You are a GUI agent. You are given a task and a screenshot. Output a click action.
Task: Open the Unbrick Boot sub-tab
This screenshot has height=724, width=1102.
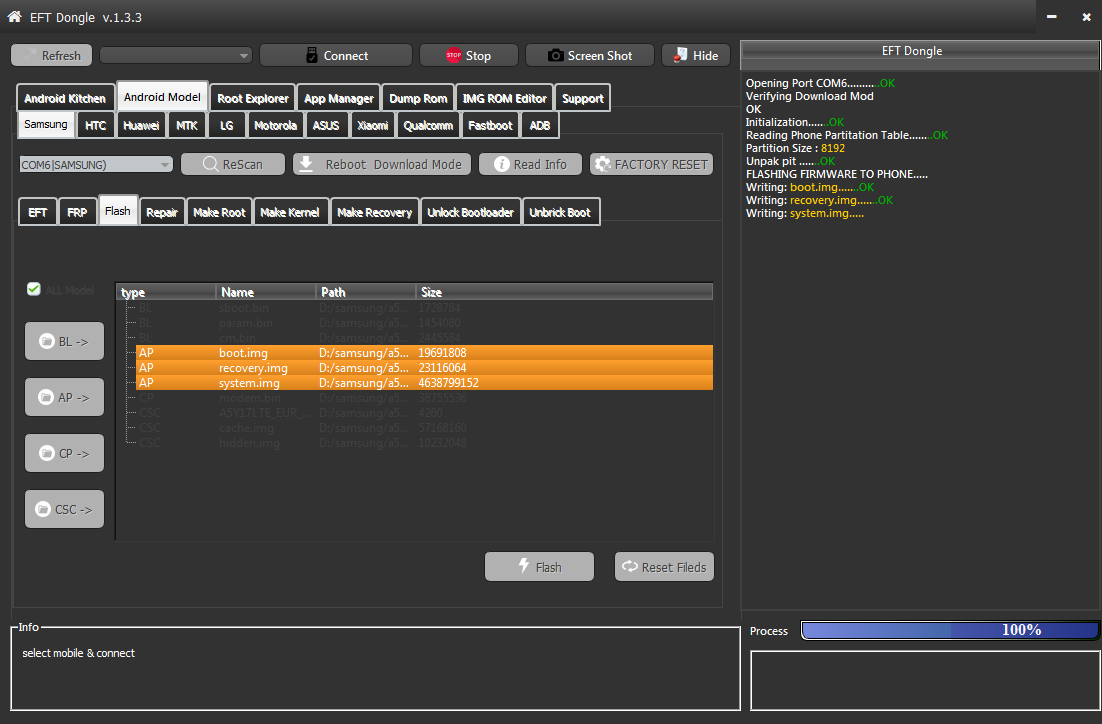click(x=560, y=212)
